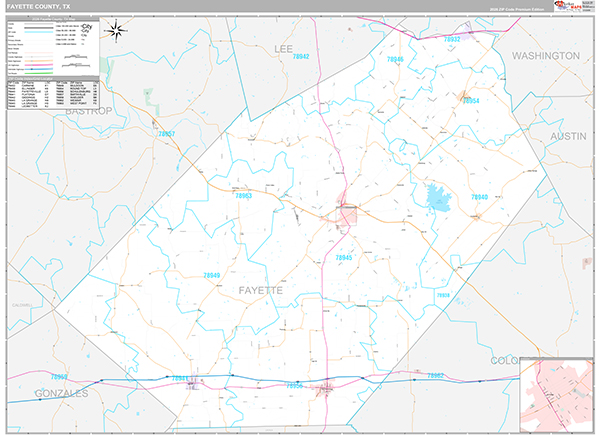Click the blue Interstate Highways legend swatch
Viewport: 600px width, 435px height.
(x=38, y=69)
